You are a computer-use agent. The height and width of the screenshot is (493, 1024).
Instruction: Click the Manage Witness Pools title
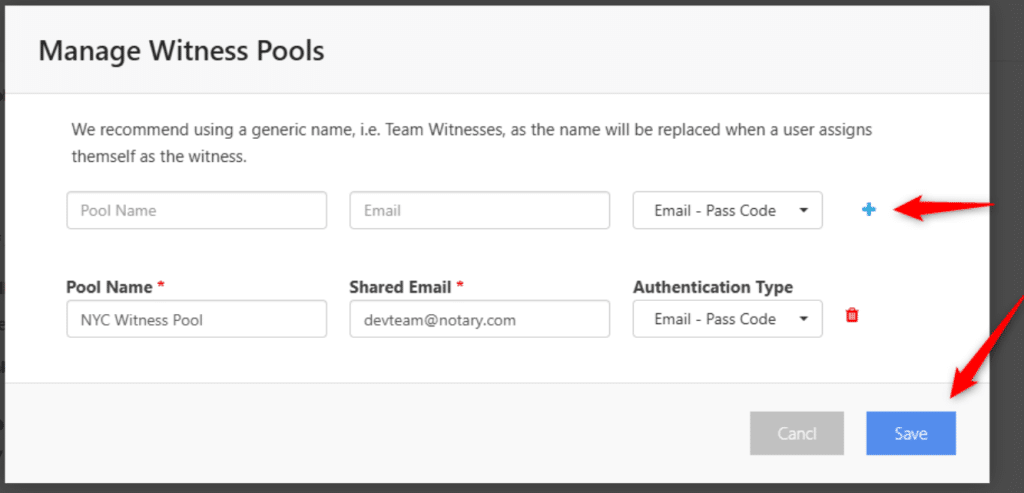(182, 51)
